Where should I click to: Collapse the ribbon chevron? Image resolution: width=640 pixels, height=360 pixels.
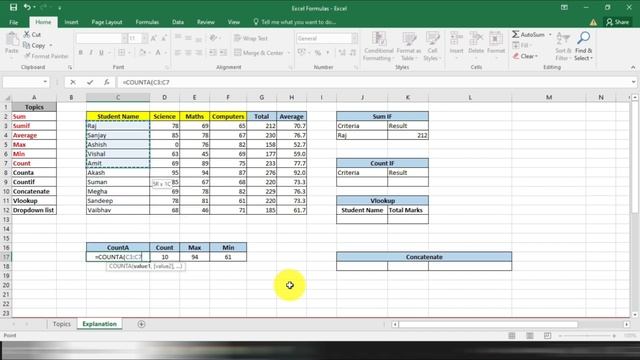(x=633, y=67)
